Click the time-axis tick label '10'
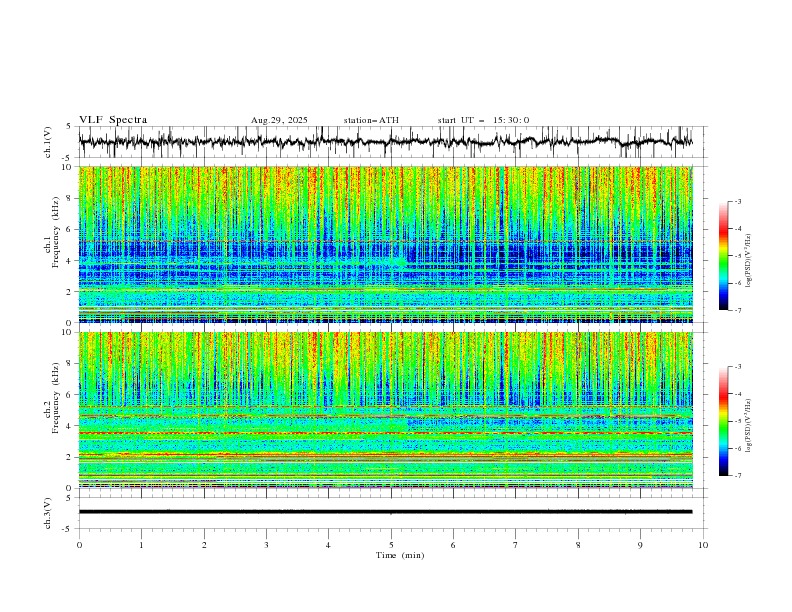This screenshot has width=792, height=612. click(703, 545)
